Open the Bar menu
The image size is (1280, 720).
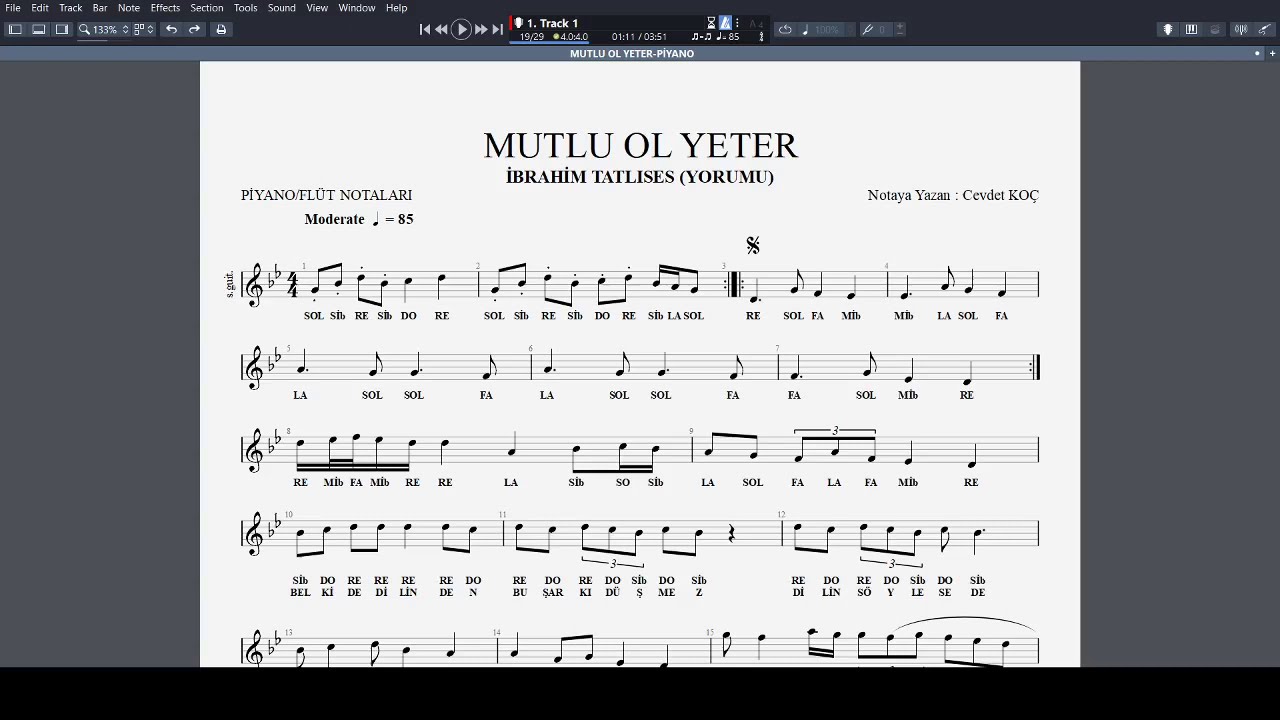[100, 8]
